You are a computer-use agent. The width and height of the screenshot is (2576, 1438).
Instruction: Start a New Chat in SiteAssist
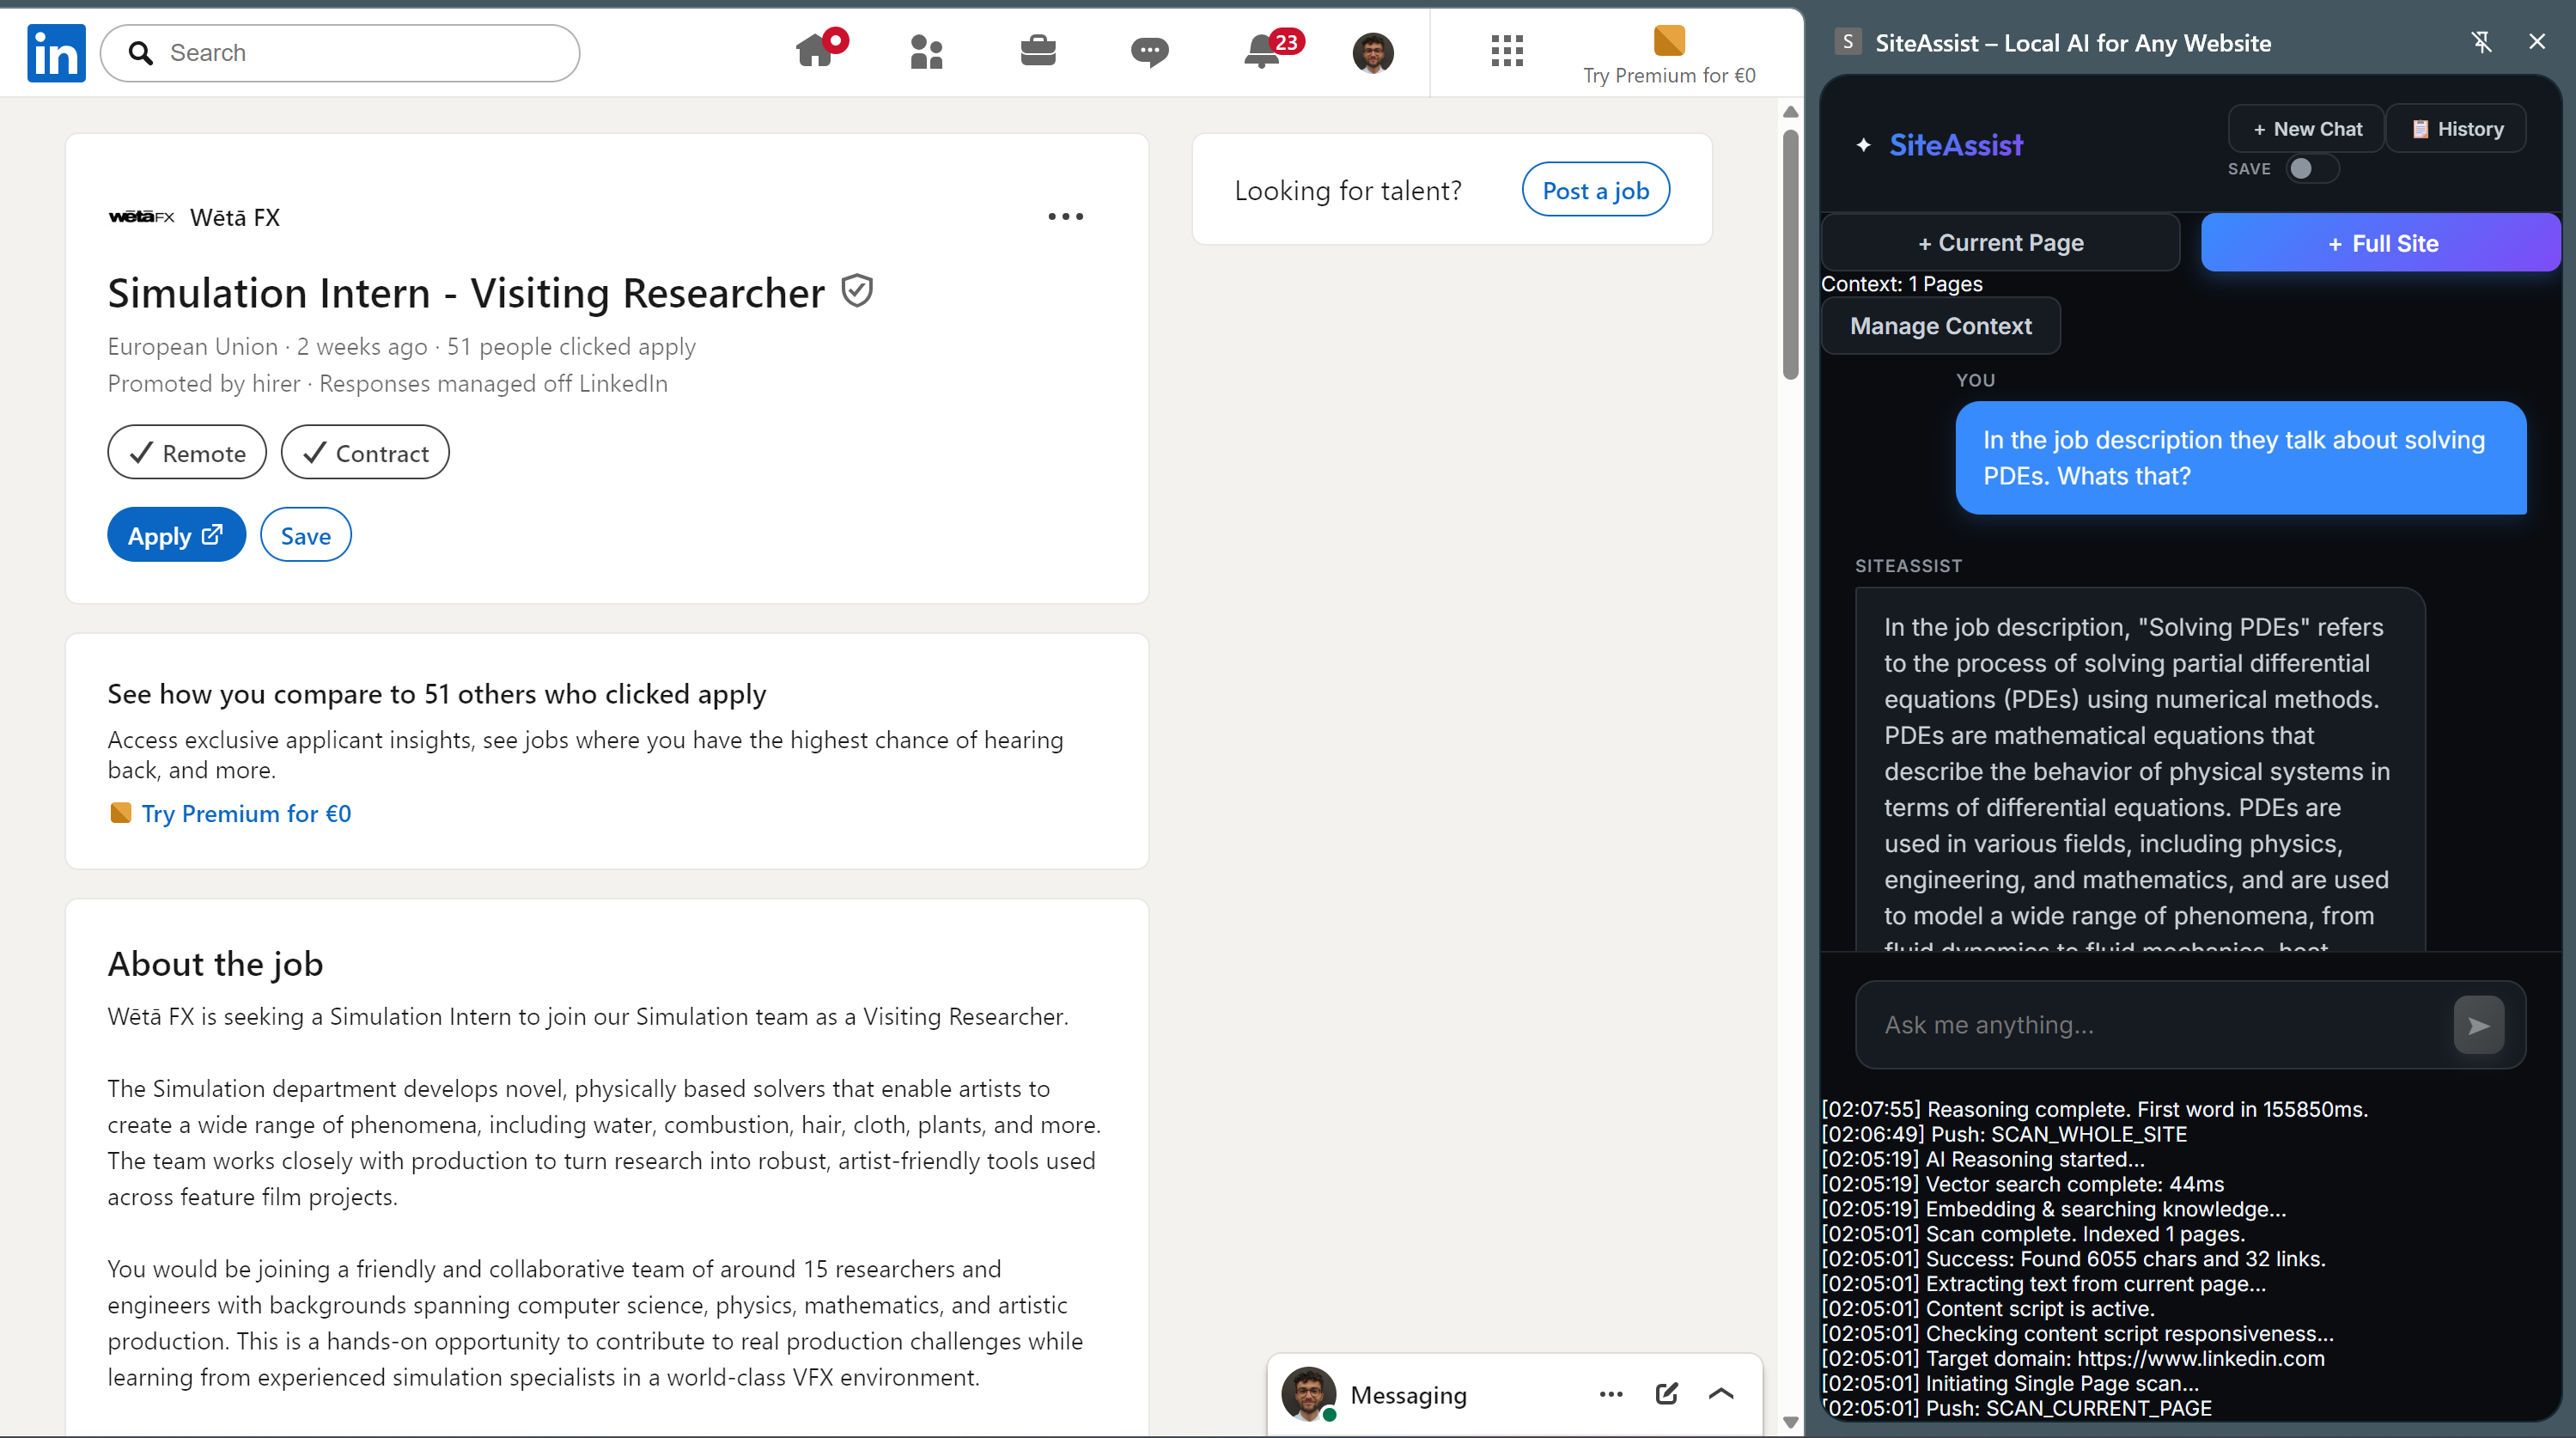coord(2306,129)
